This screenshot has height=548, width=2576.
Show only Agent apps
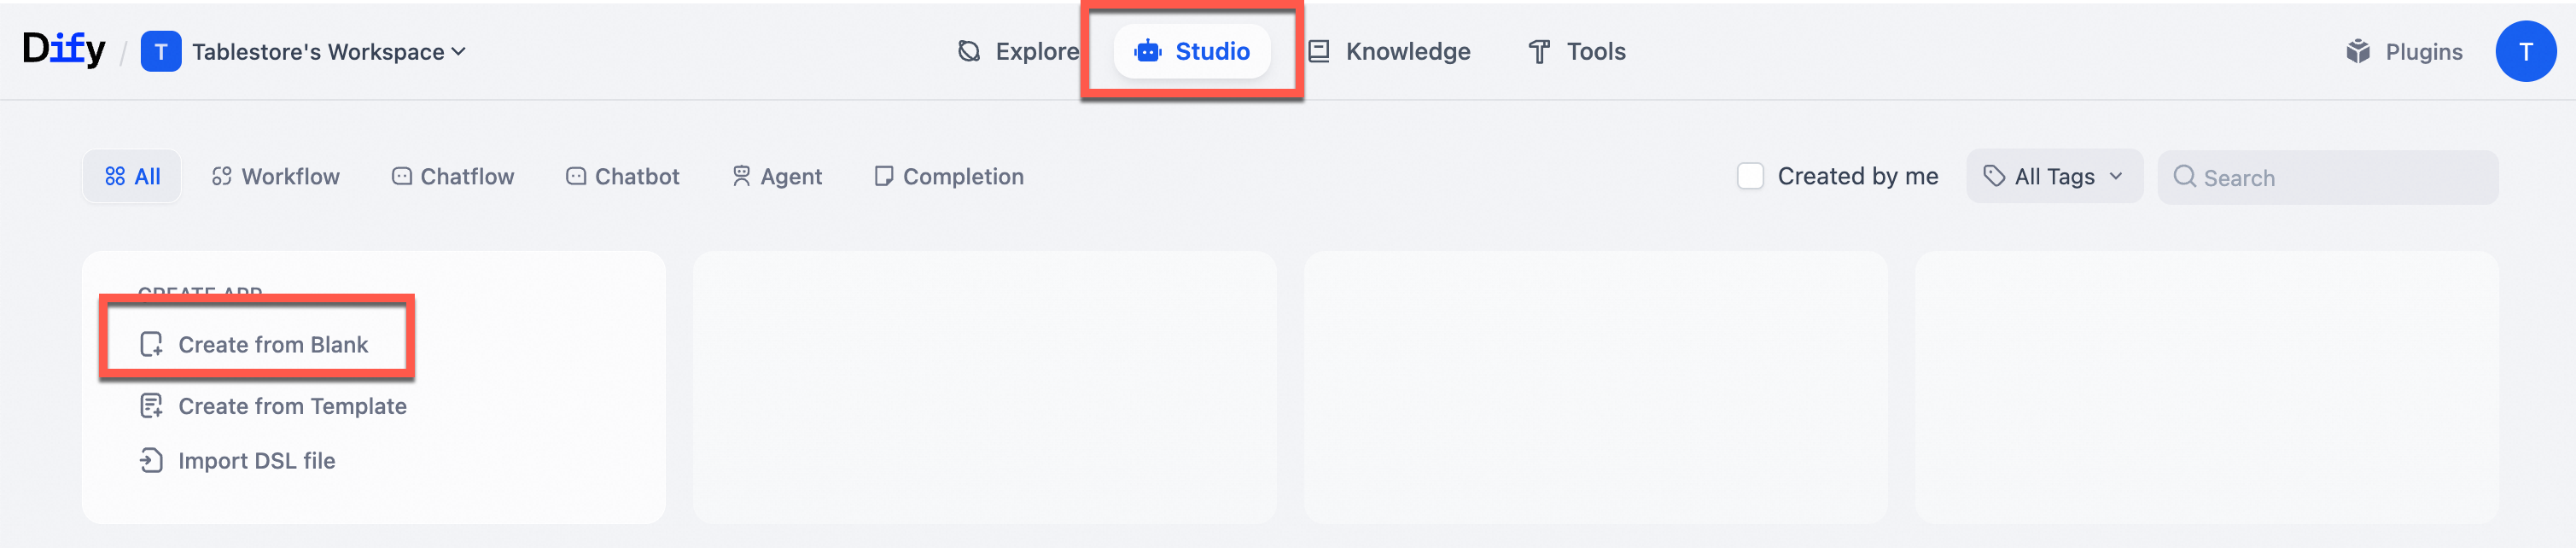point(777,177)
